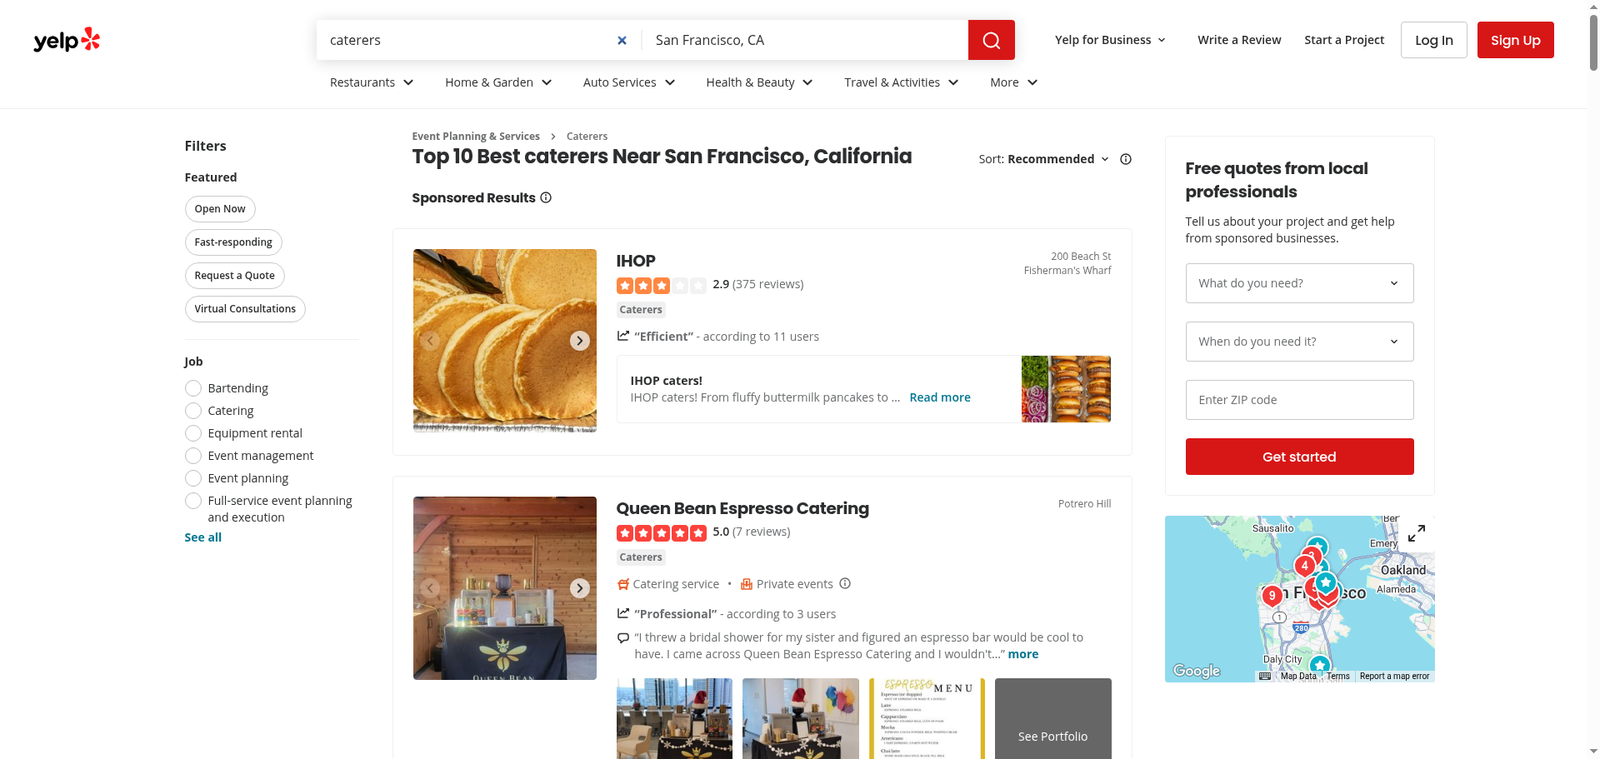Screen dimensions: 1600x759
Task: Click See all under Job filters
Action: [x=203, y=537]
